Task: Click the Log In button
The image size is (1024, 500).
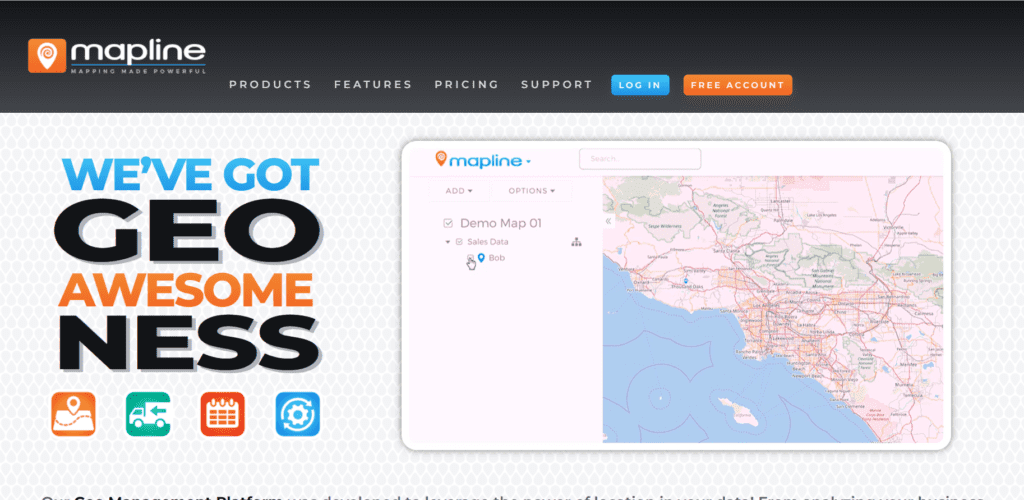Action: click(x=640, y=85)
